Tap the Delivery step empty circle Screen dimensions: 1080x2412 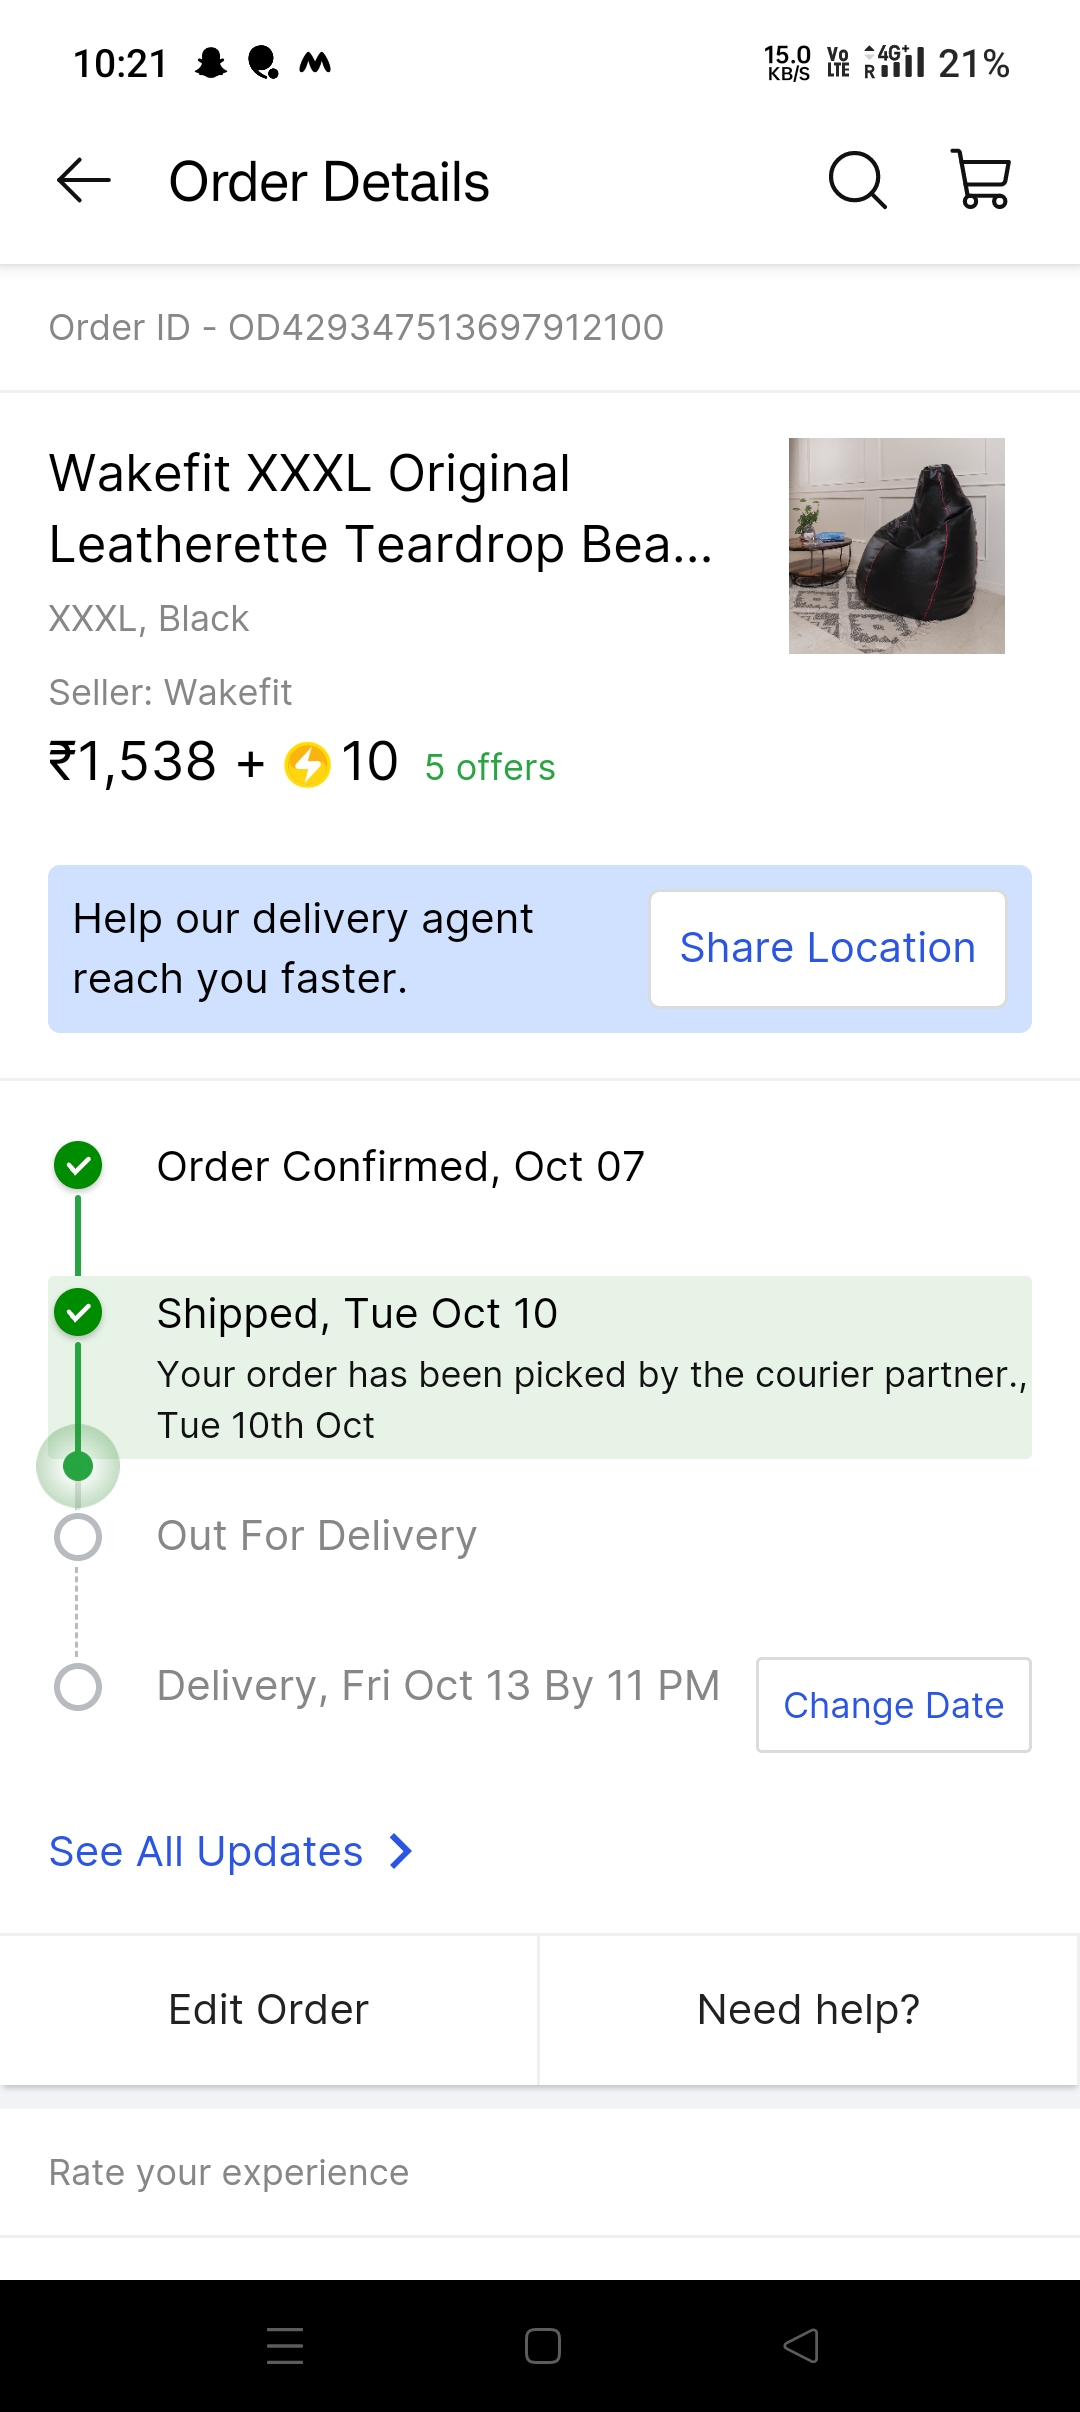coord(78,1687)
